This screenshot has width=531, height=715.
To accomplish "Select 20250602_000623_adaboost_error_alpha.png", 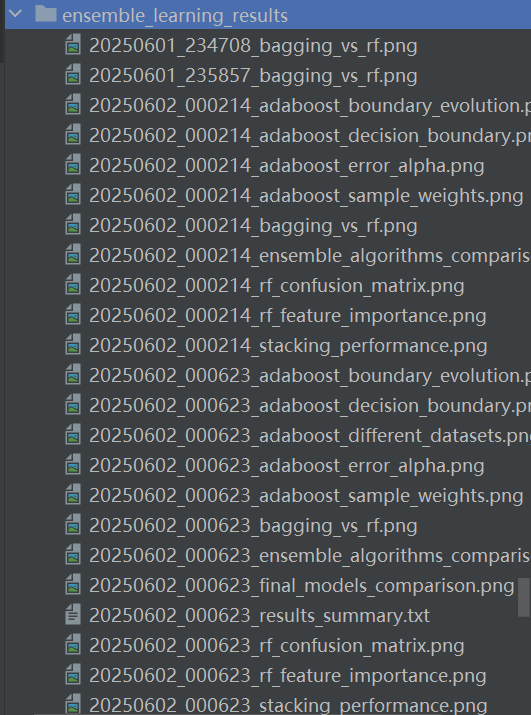I will (x=287, y=466).
